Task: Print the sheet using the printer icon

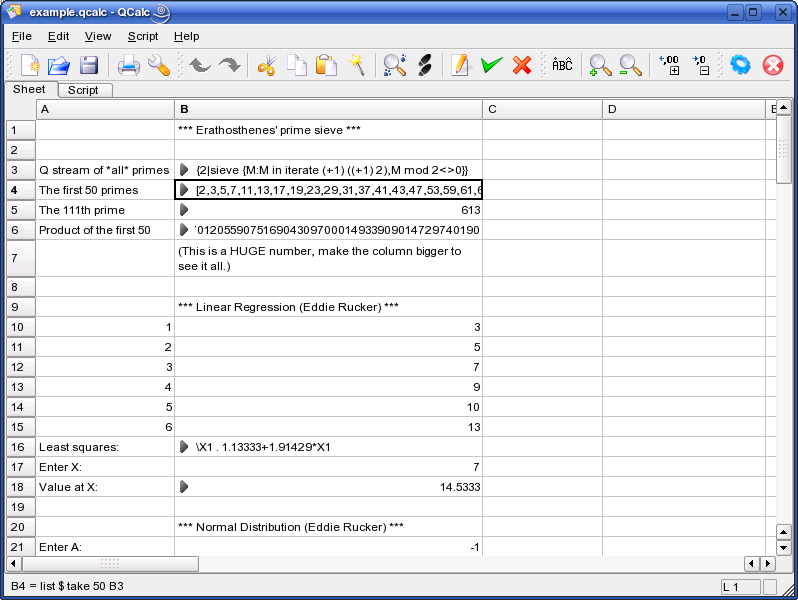Action: pyautogui.click(x=129, y=66)
